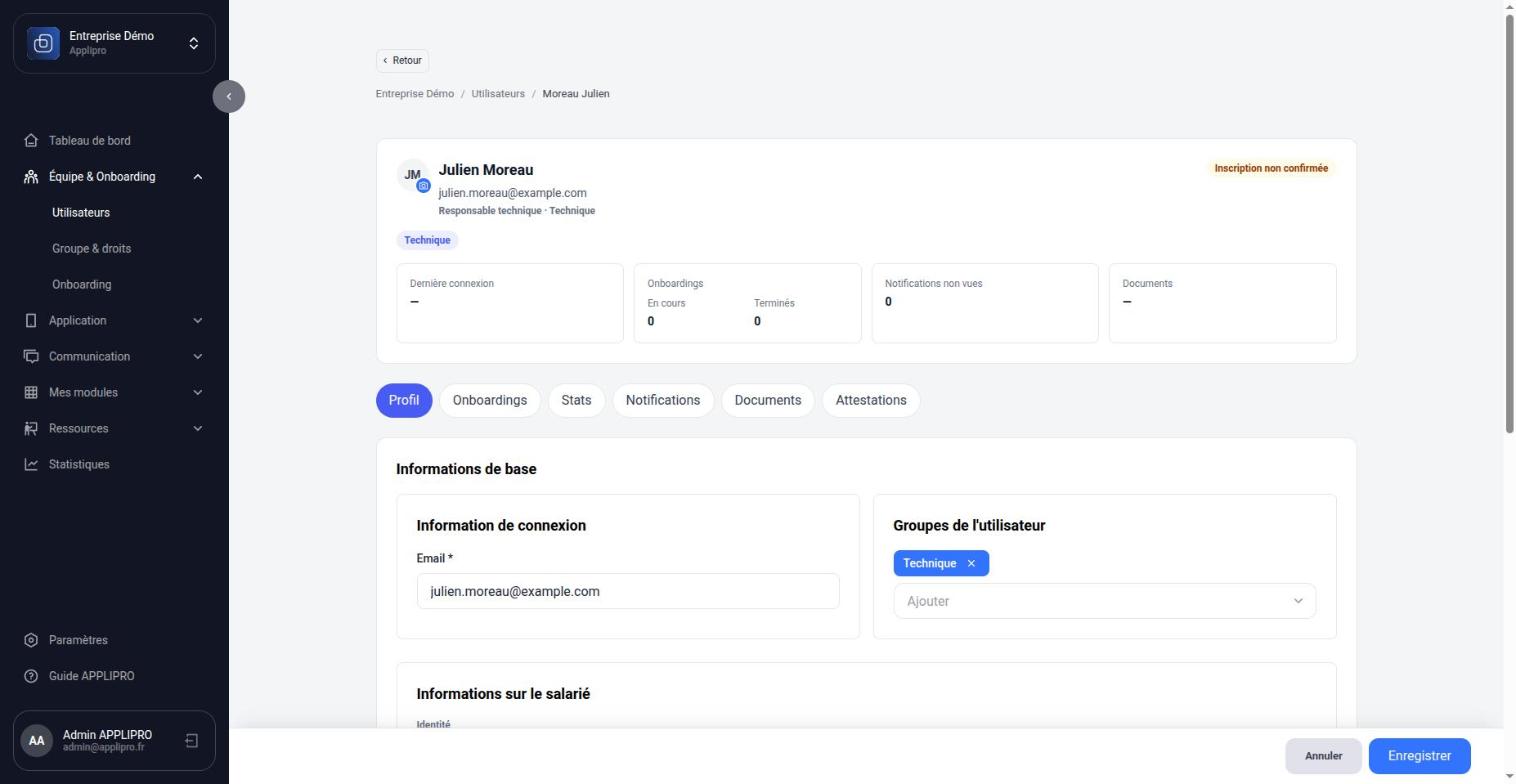Expand the Mes modules menu chevron

click(x=197, y=393)
